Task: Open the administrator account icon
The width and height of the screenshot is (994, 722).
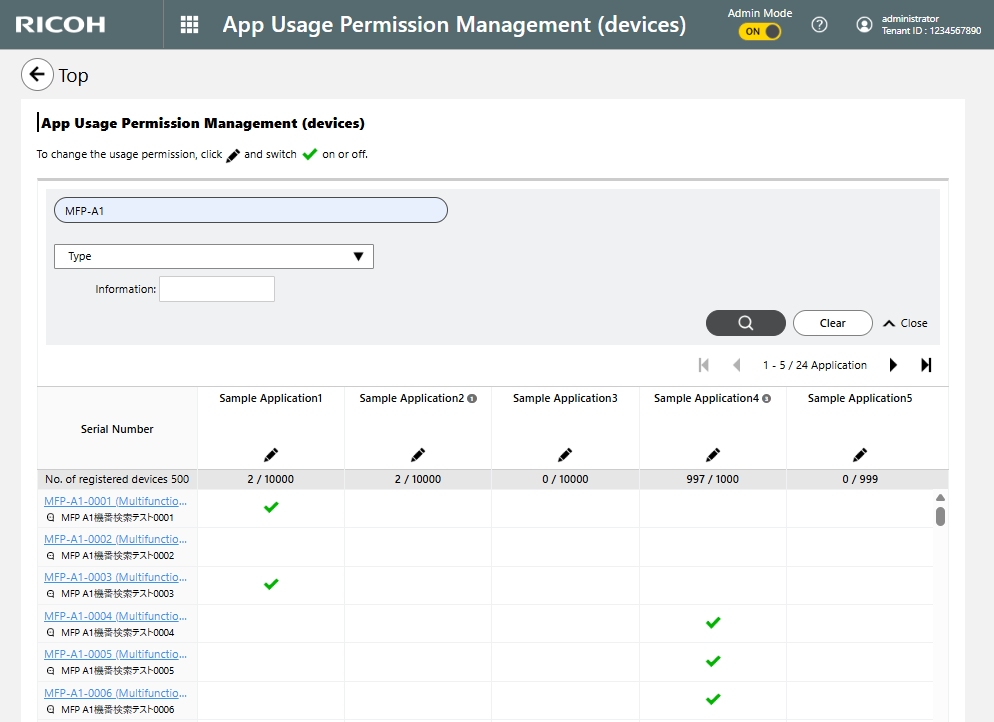Action: pos(864,25)
